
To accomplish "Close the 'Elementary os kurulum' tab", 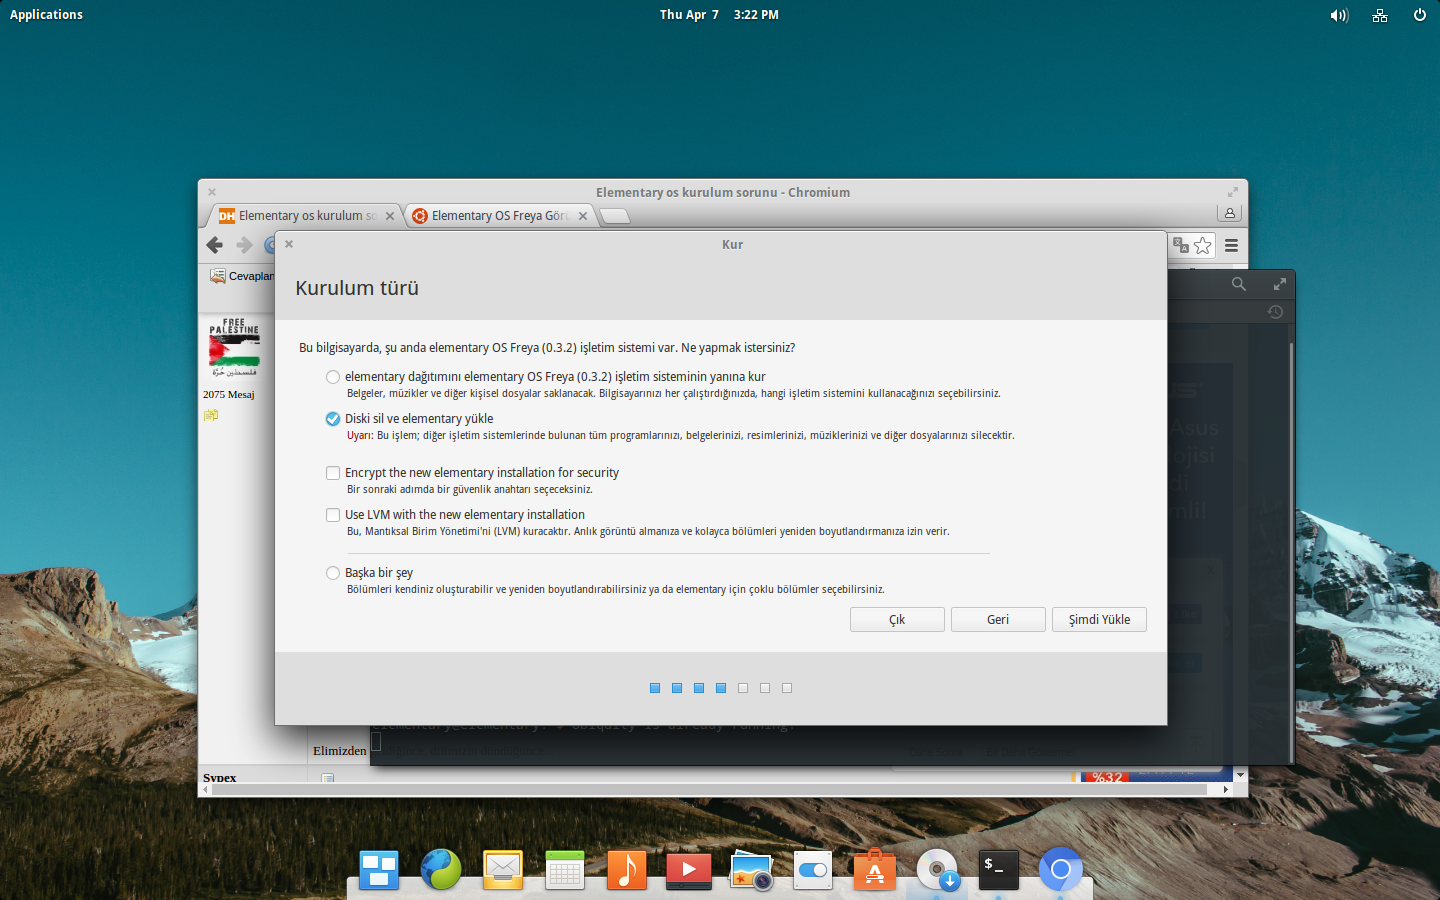I will point(390,216).
